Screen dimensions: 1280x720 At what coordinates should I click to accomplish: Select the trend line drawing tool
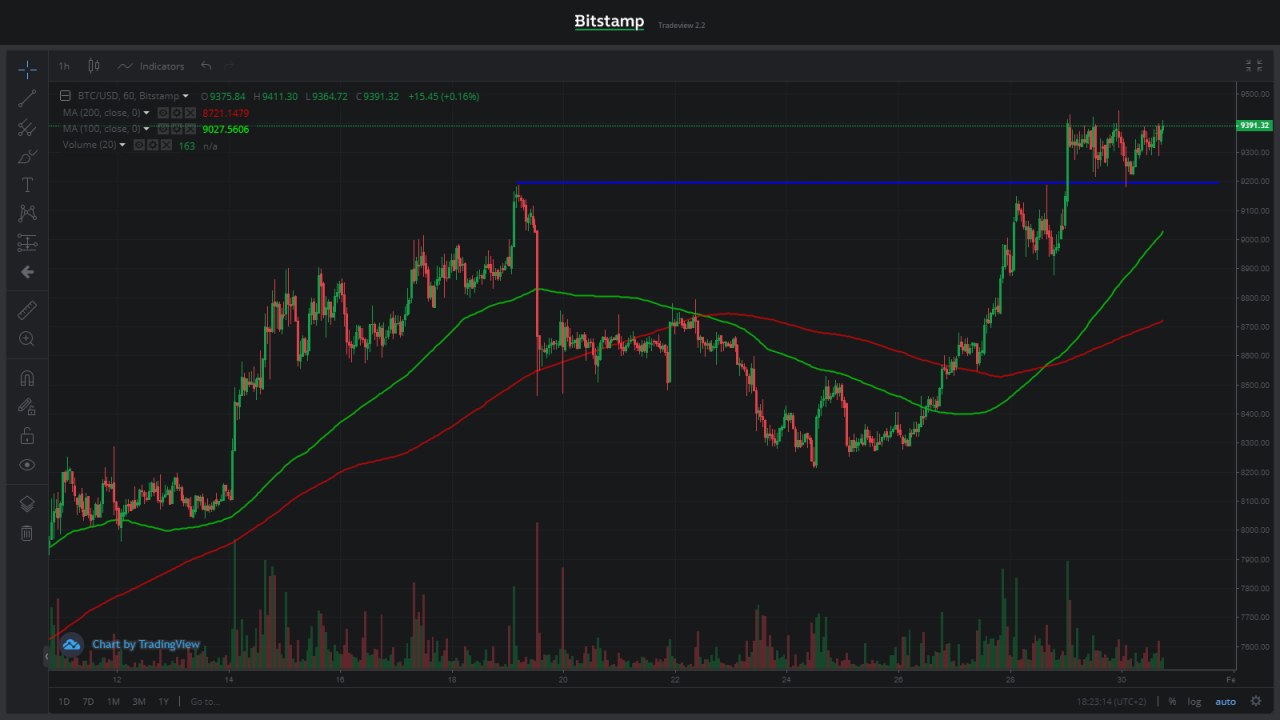(x=27, y=98)
